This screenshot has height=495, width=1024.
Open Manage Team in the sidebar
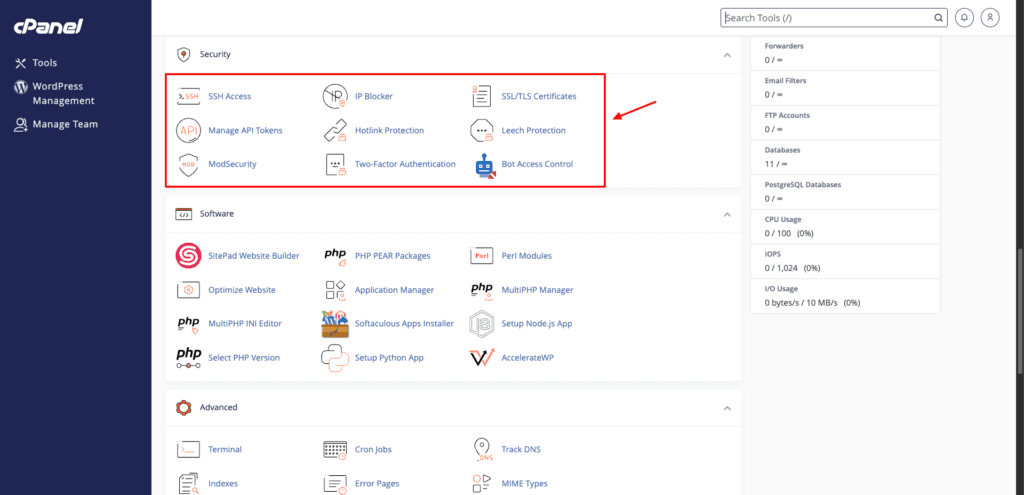tap(56, 124)
